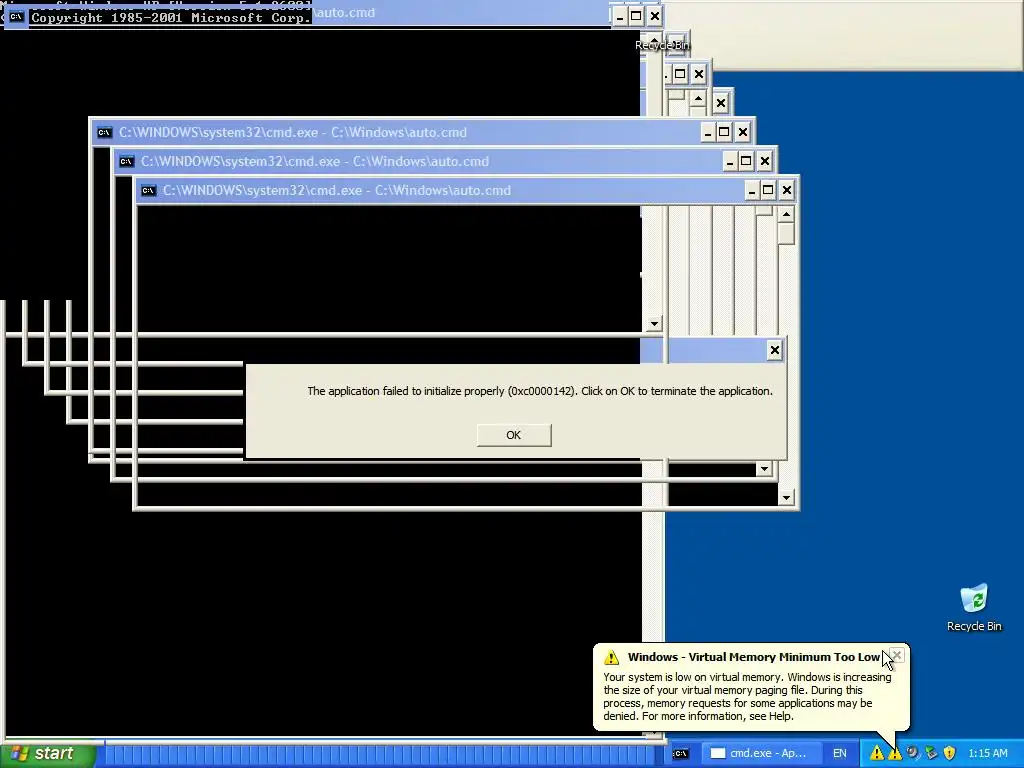Open the Start menu
This screenshot has height=768, width=1024.
click(47, 754)
